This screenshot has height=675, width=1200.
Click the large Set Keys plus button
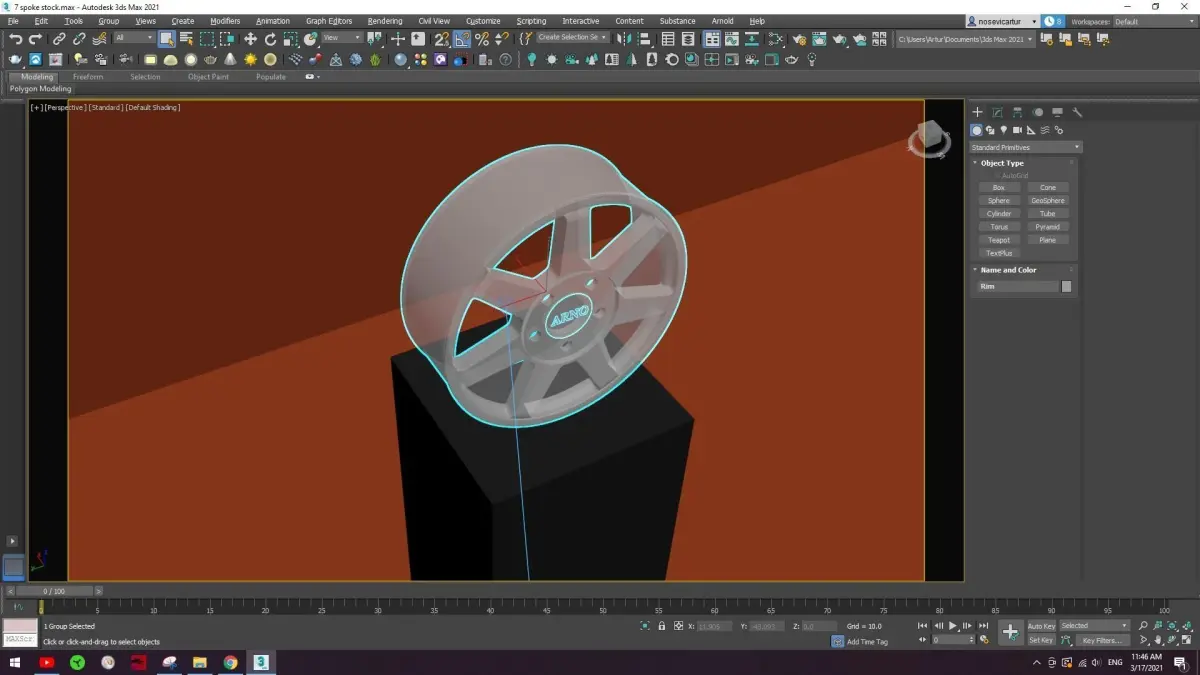tap(1011, 632)
